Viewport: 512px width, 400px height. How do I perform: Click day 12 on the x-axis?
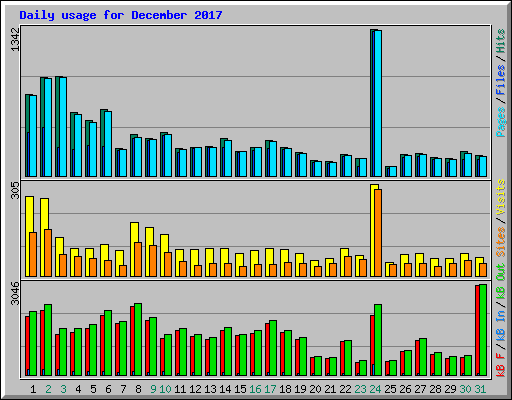pos(195,389)
